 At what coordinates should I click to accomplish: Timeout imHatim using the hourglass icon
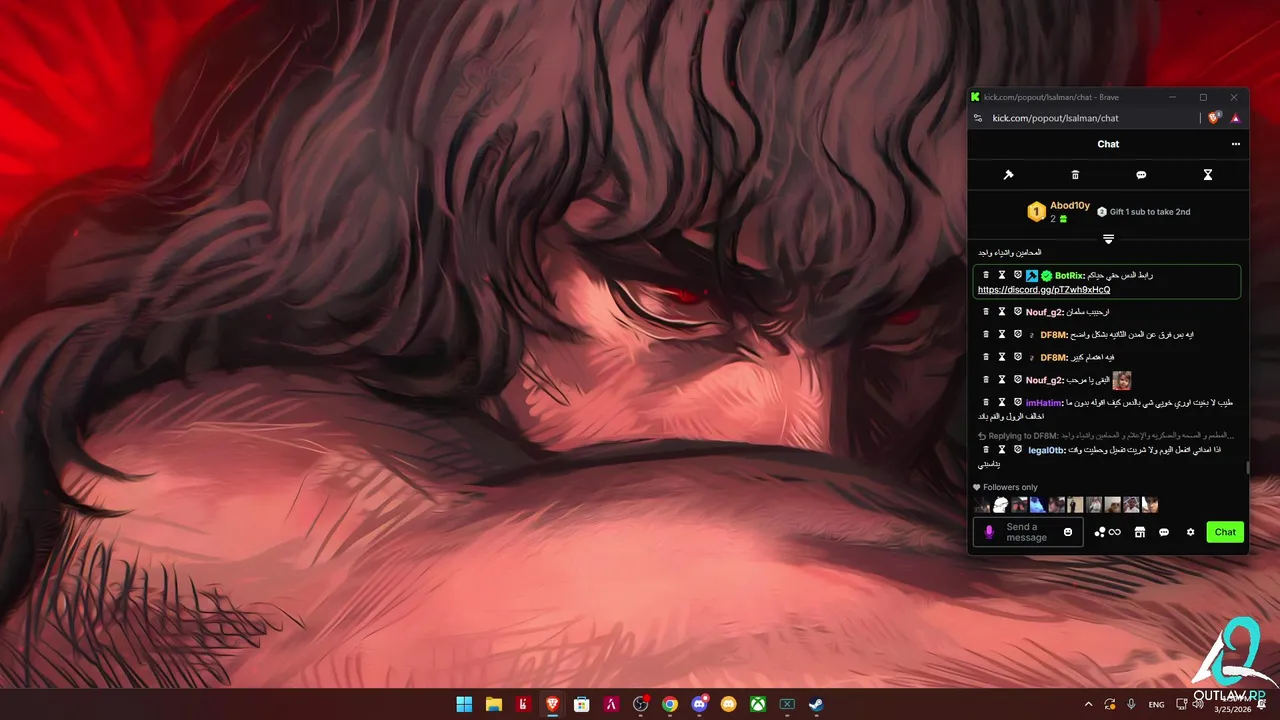(x=1002, y=402)
